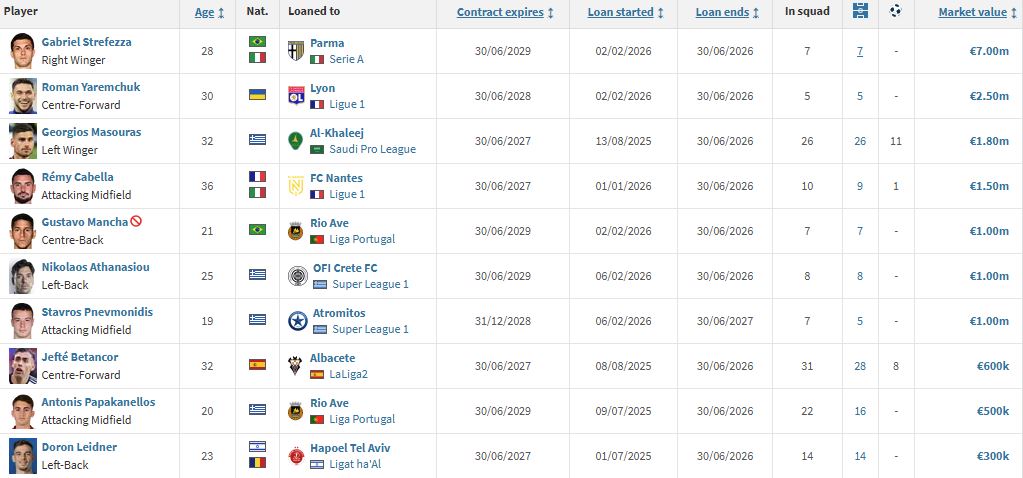Click the Atromitos star crest icon
Image resolution: width=1023 pixels, height=478 pixels.
296,320
